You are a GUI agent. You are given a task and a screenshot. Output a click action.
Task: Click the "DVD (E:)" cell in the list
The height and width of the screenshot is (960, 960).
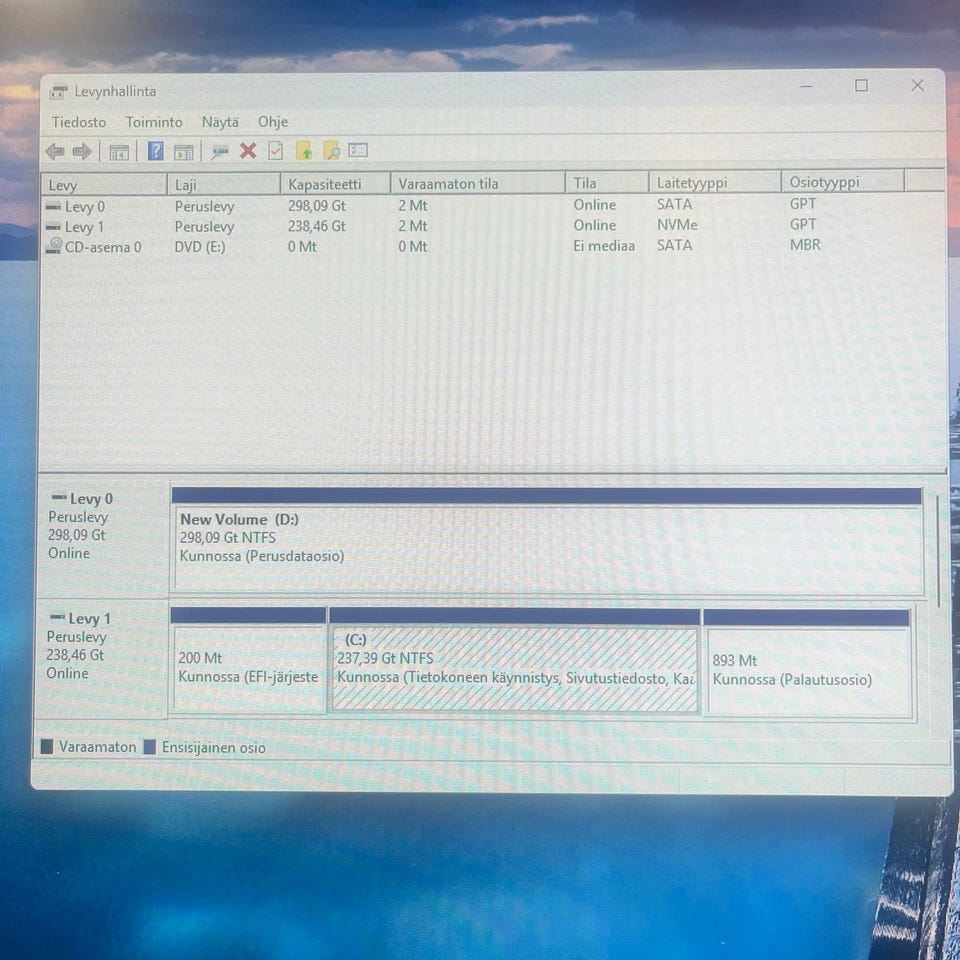(200, 247)
